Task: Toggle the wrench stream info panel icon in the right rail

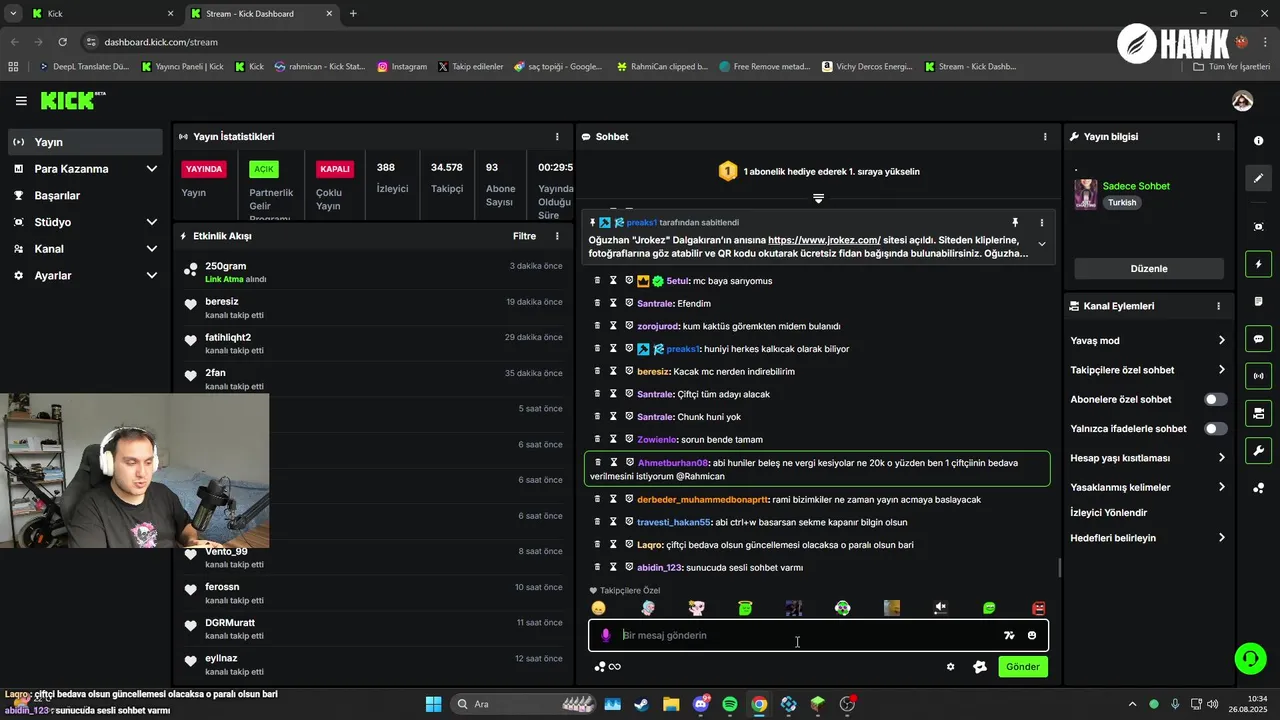Action: 1258,450
